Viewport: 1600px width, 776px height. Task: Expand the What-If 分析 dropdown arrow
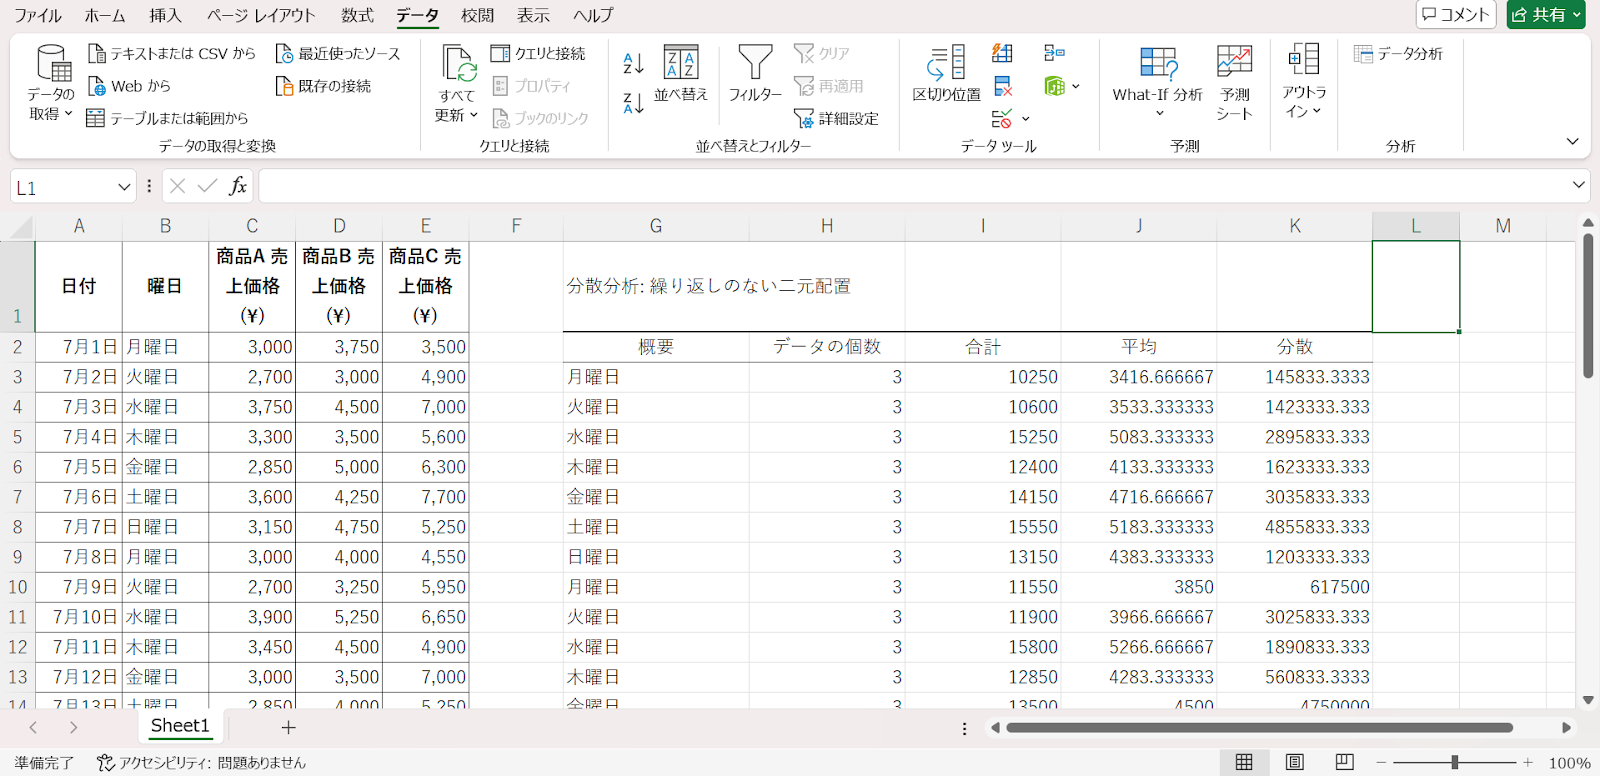point(1159,113)
